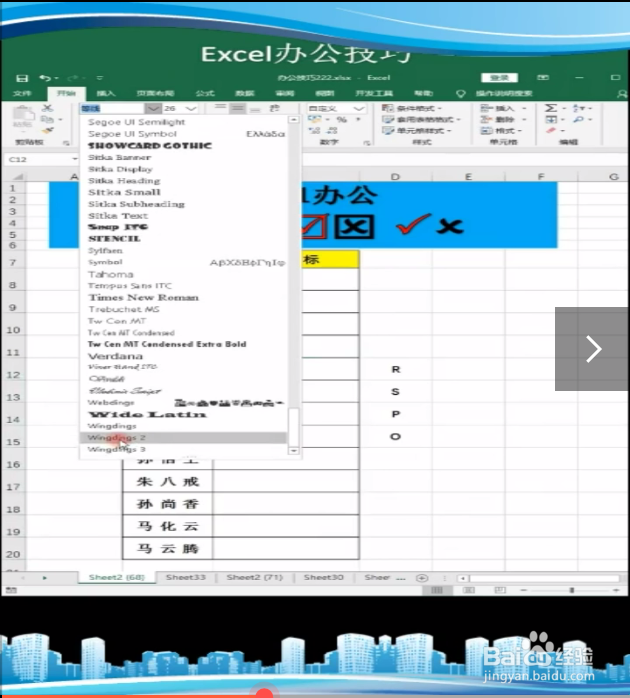Open the Sheet33 worksheet tab

point(186,577)
